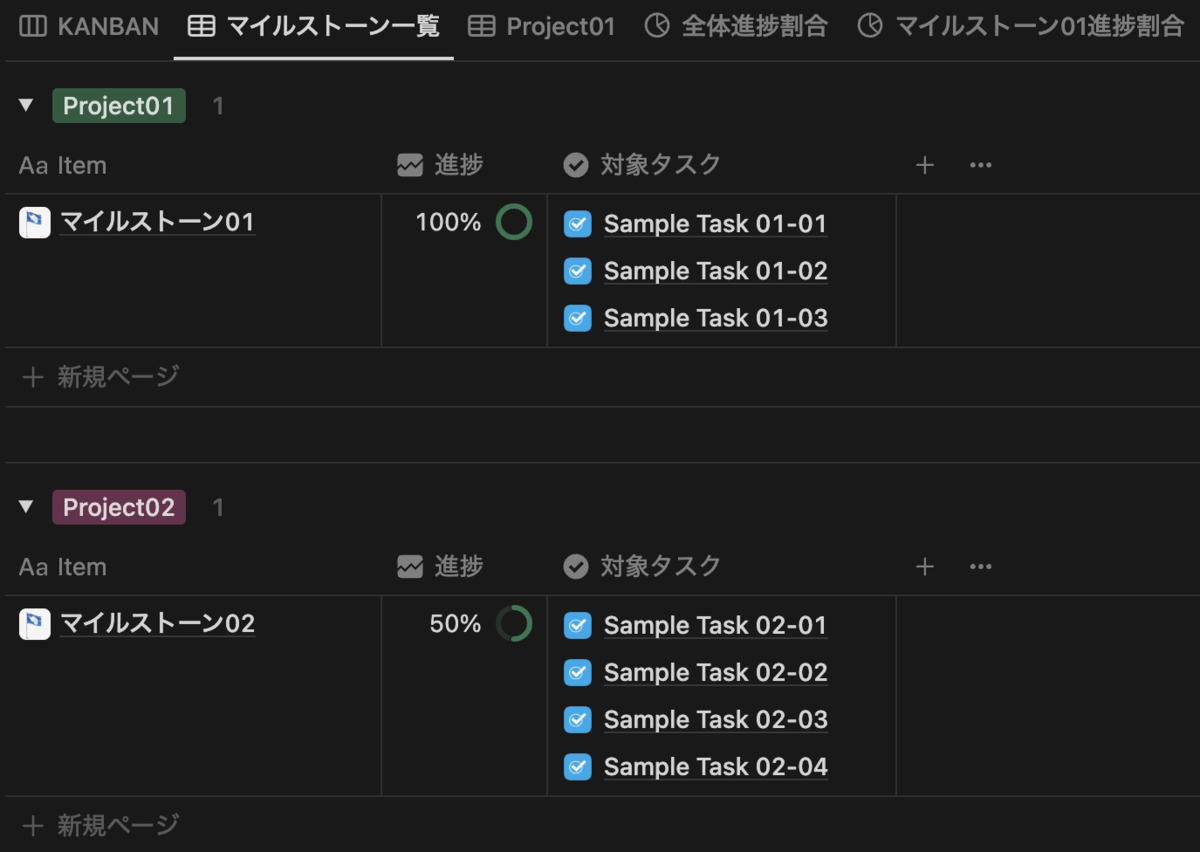Toggle the Sample Task 01-03 checkbox
This screenshot has height=852, width=1200.
578,318
